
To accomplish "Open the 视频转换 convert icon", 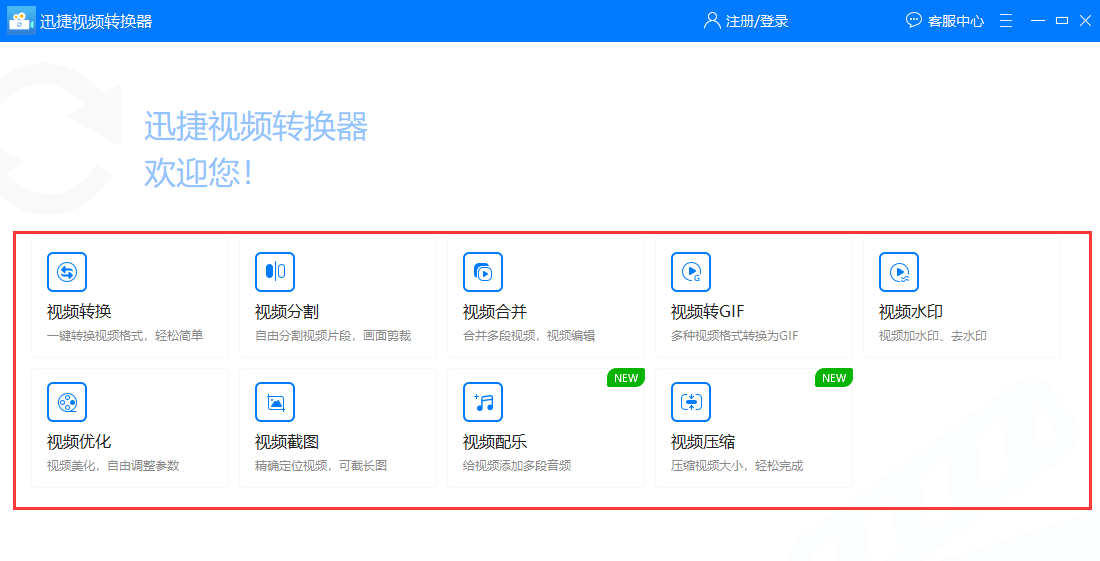I will [67, 272].
